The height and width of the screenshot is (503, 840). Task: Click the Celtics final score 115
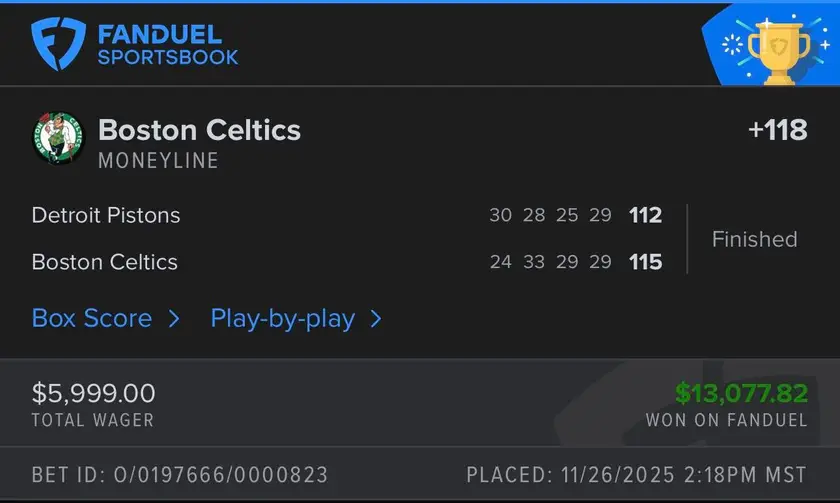tap(645, 262)
